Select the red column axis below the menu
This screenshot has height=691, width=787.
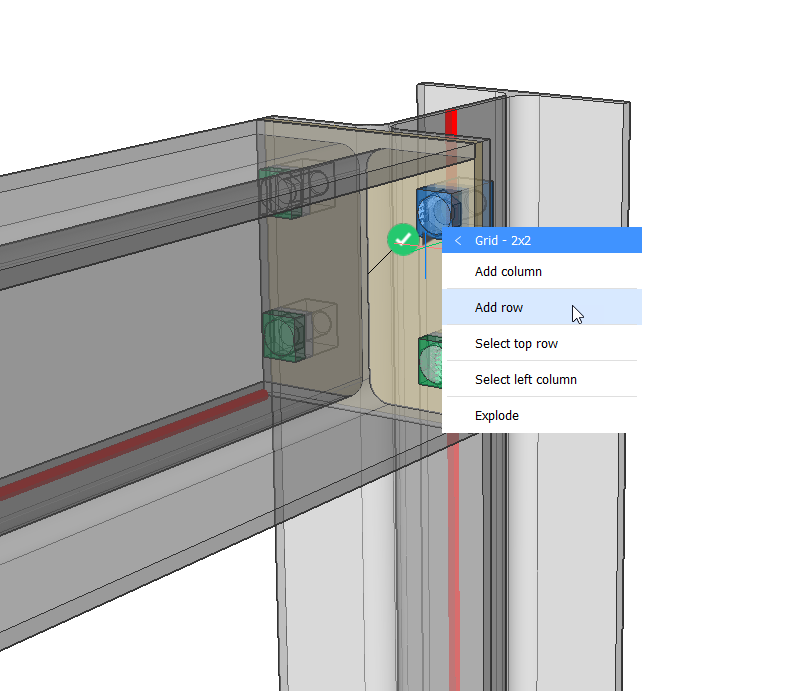454,560
